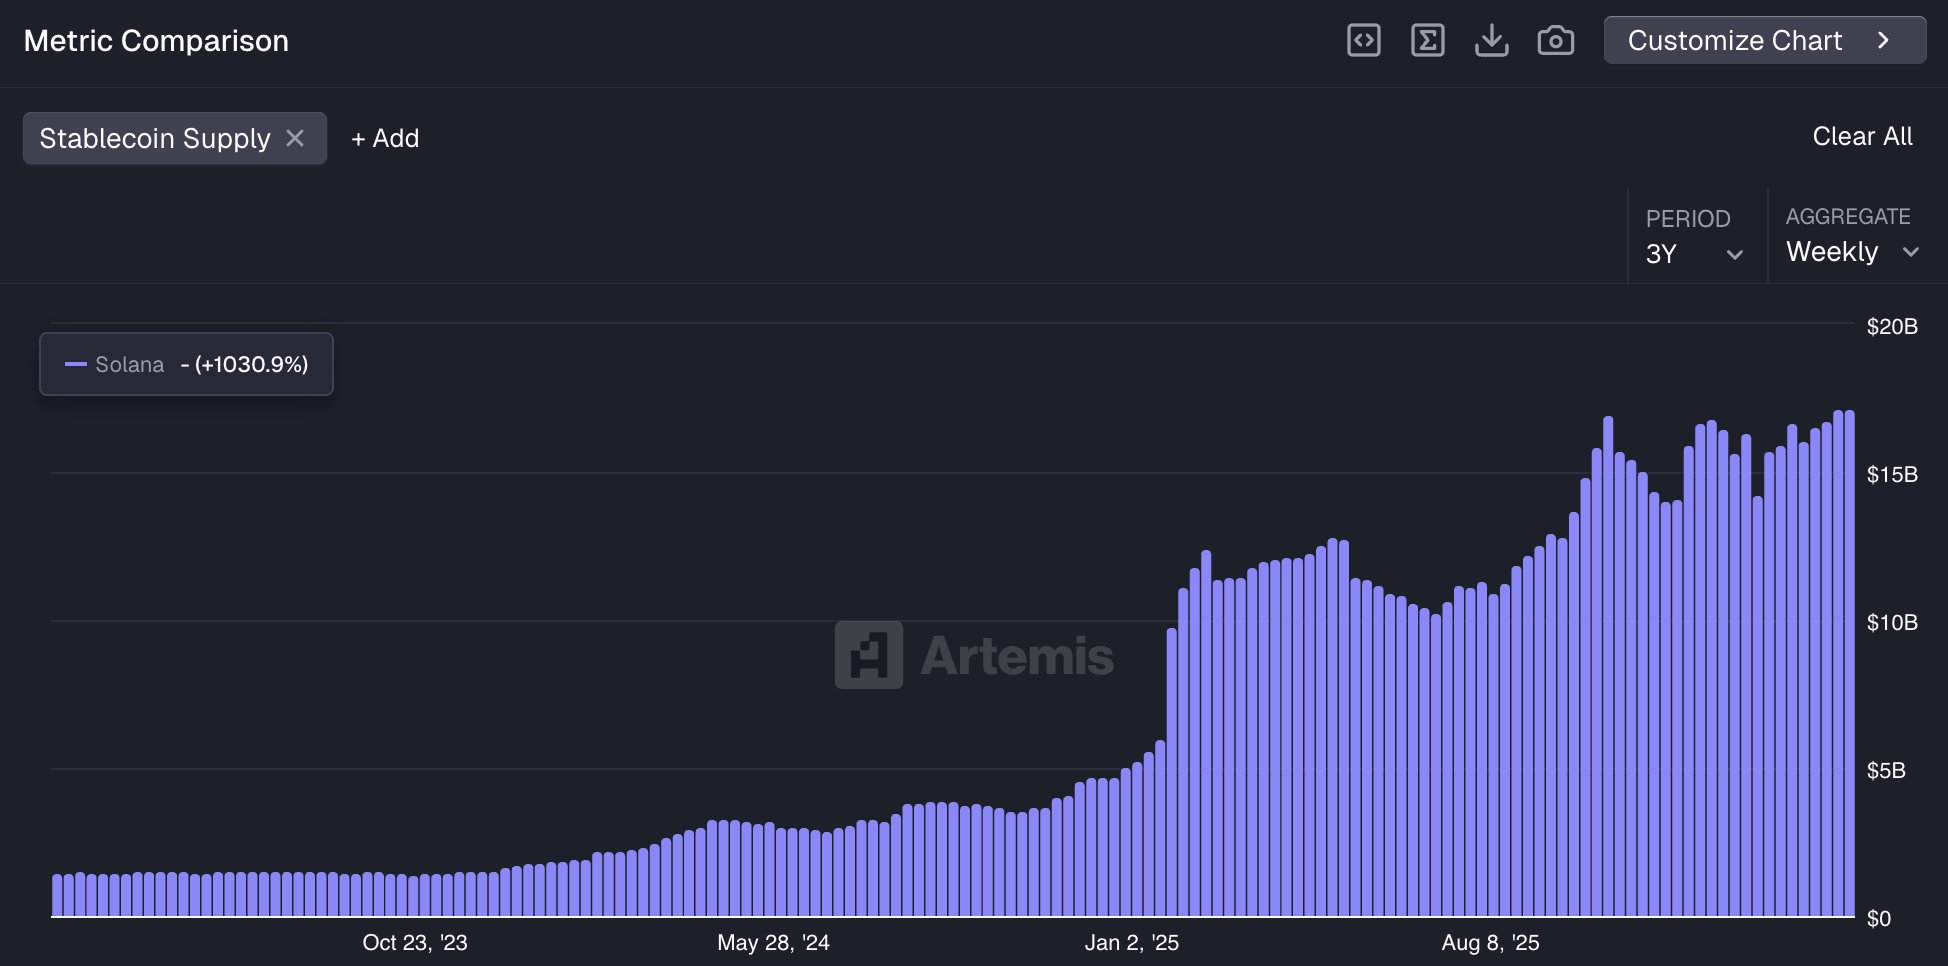The height and width of the screenshot is (966, 1948).
Task: Click the Metric Comparison title
Action: tap(156, 41)
